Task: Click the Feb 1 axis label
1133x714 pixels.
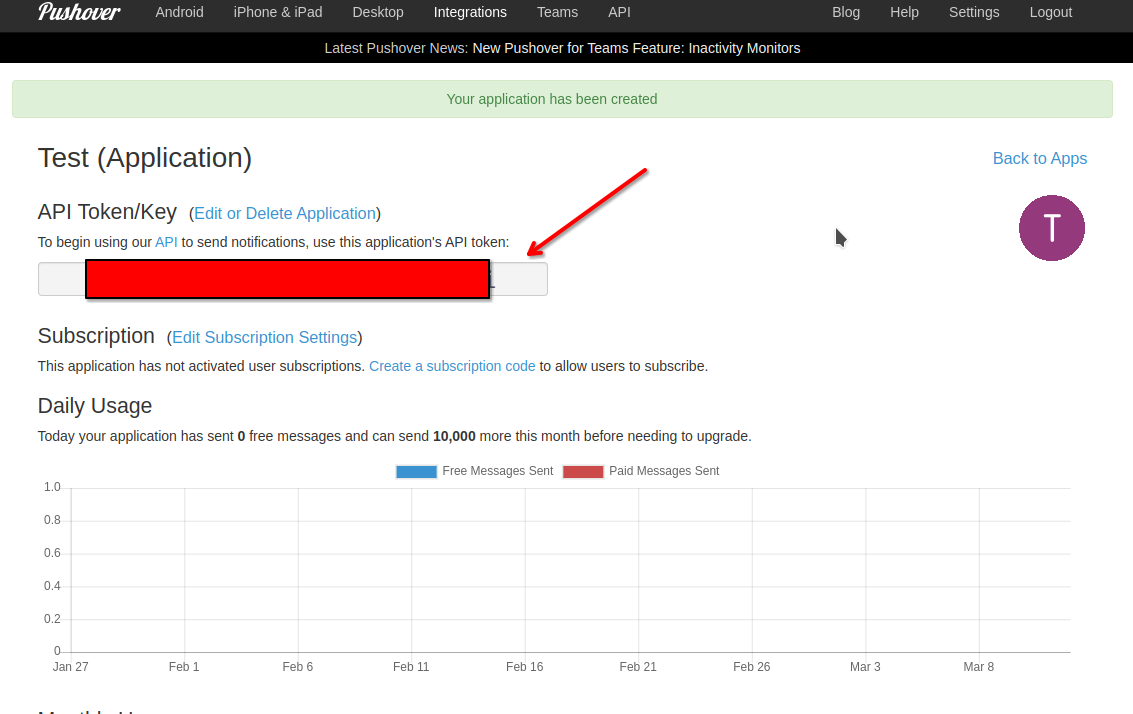Action: click(184, 667)
